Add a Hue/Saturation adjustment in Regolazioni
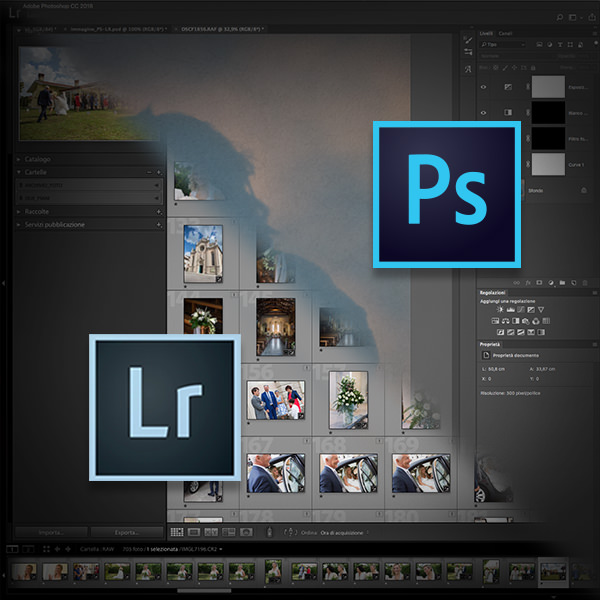 coord(496,321)
